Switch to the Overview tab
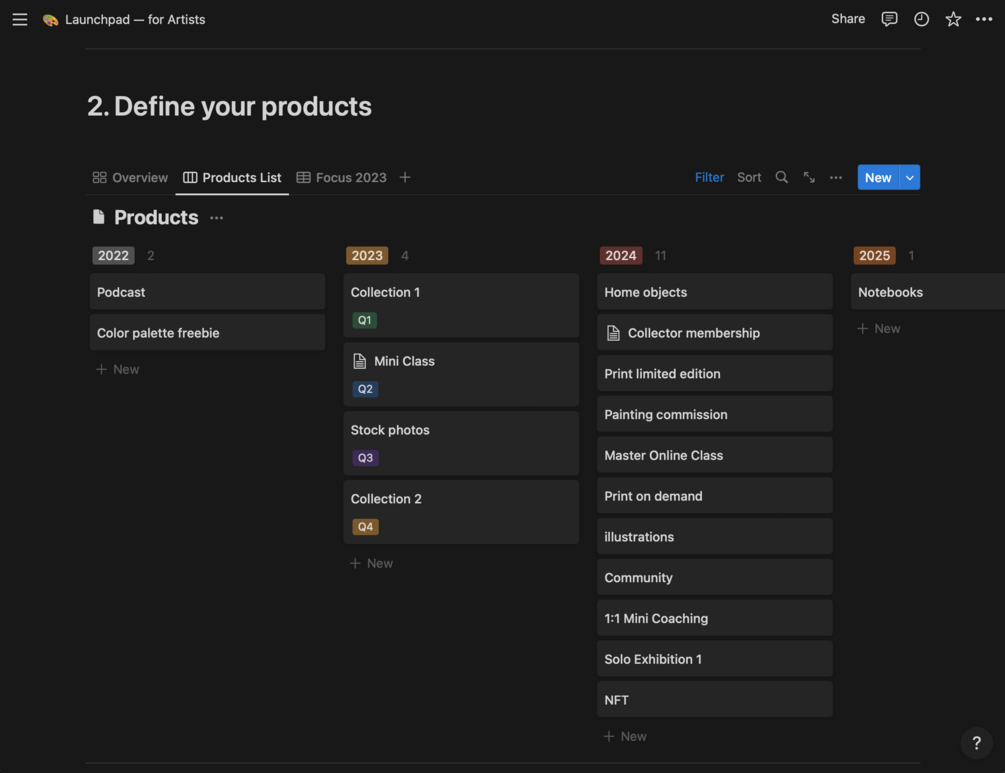The width and height of the screenshot is (1005, 773). [x=130, y=177]
